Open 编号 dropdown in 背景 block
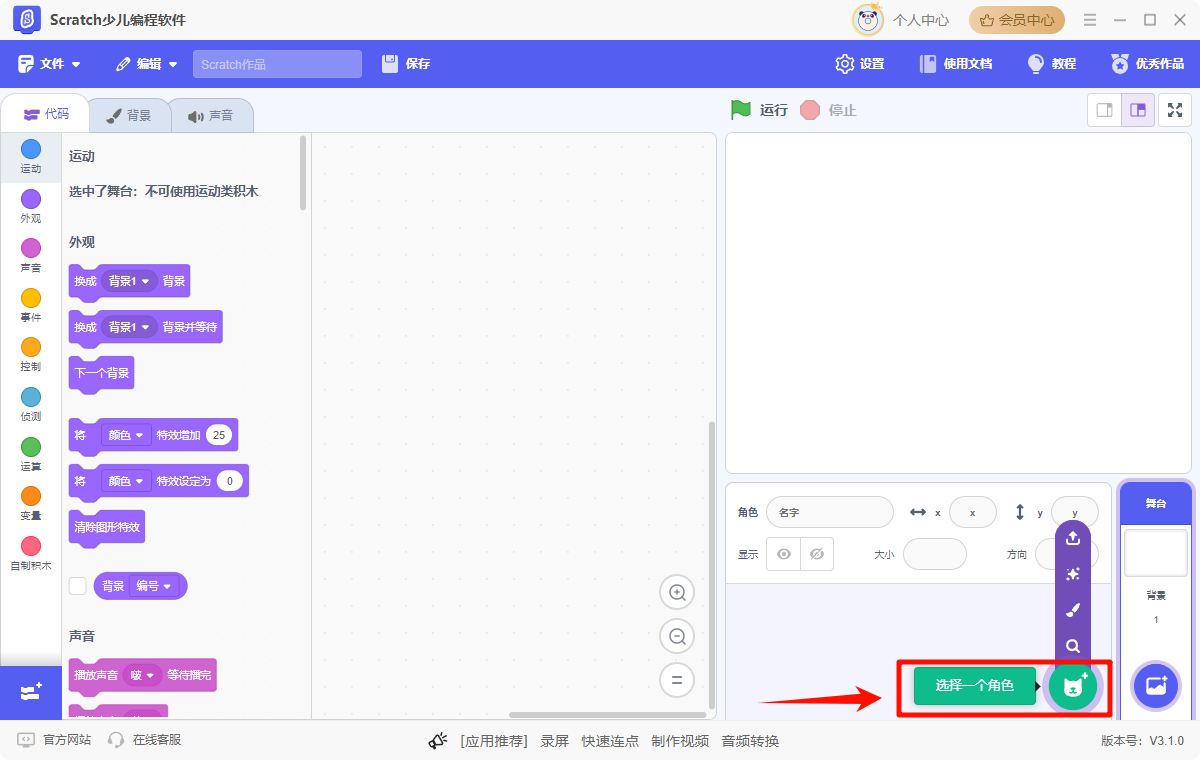The width and height of the screenshot is (1200, 760). coord(152,586)
